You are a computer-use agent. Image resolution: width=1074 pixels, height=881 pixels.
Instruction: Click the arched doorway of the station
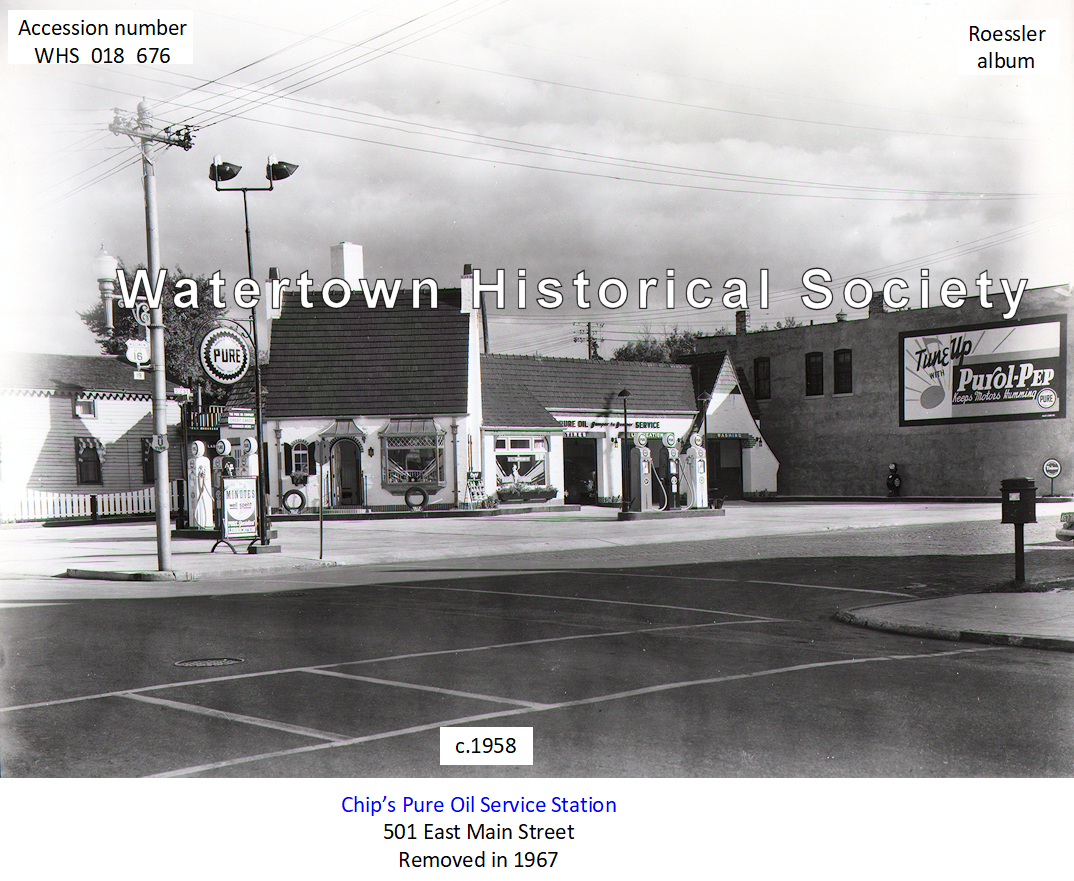[345, 471]
